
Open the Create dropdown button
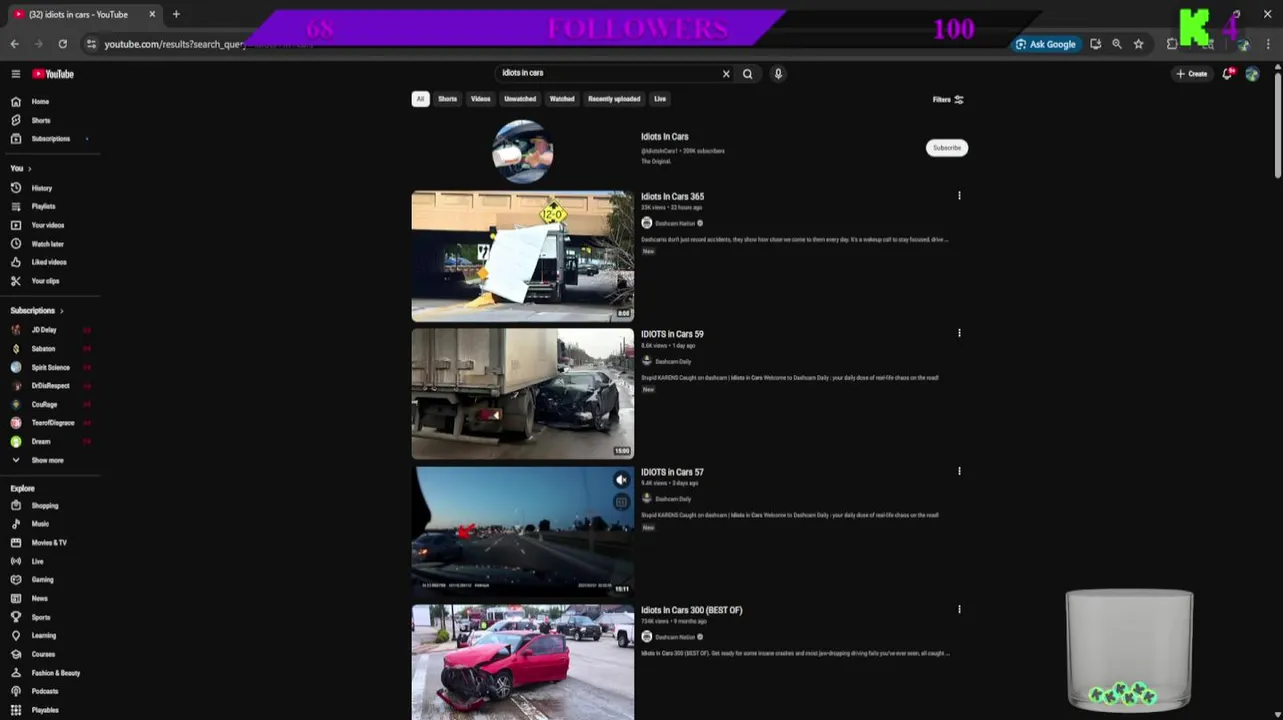1192,74
